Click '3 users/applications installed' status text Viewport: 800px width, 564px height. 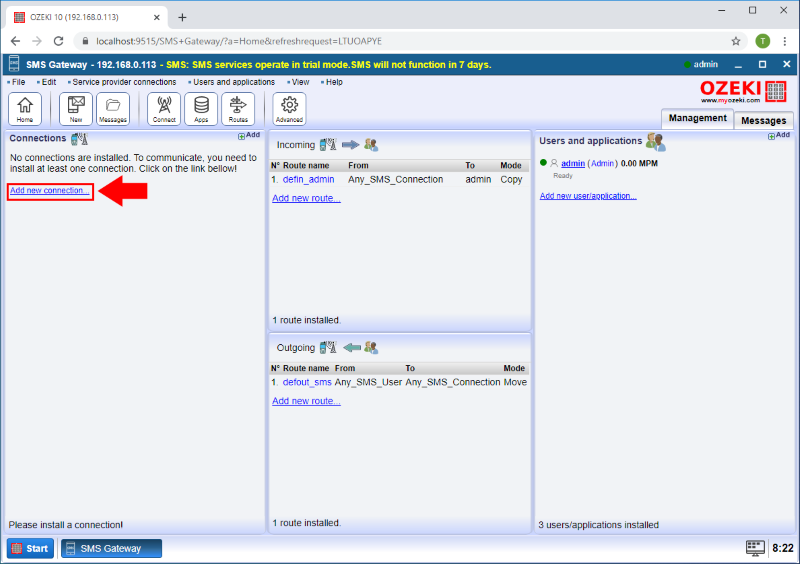[598, 525]
